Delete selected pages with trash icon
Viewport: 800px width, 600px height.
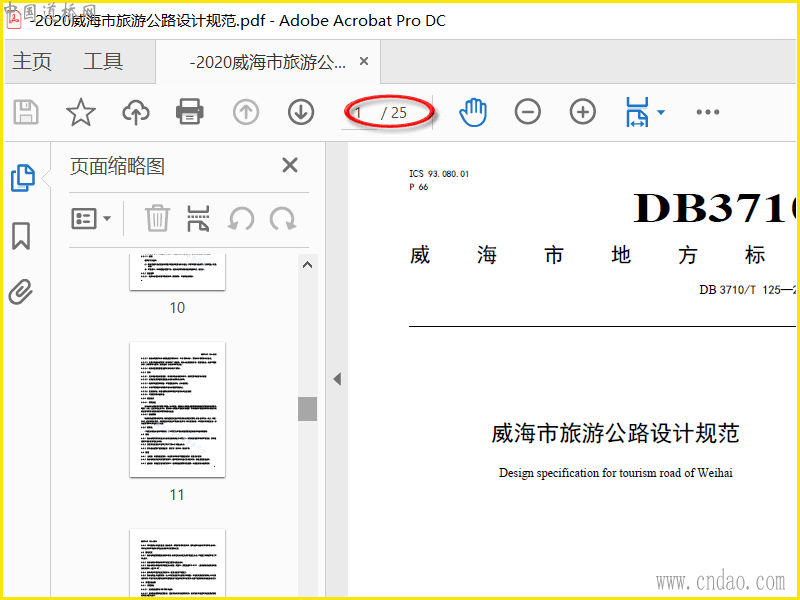[158, 218]
